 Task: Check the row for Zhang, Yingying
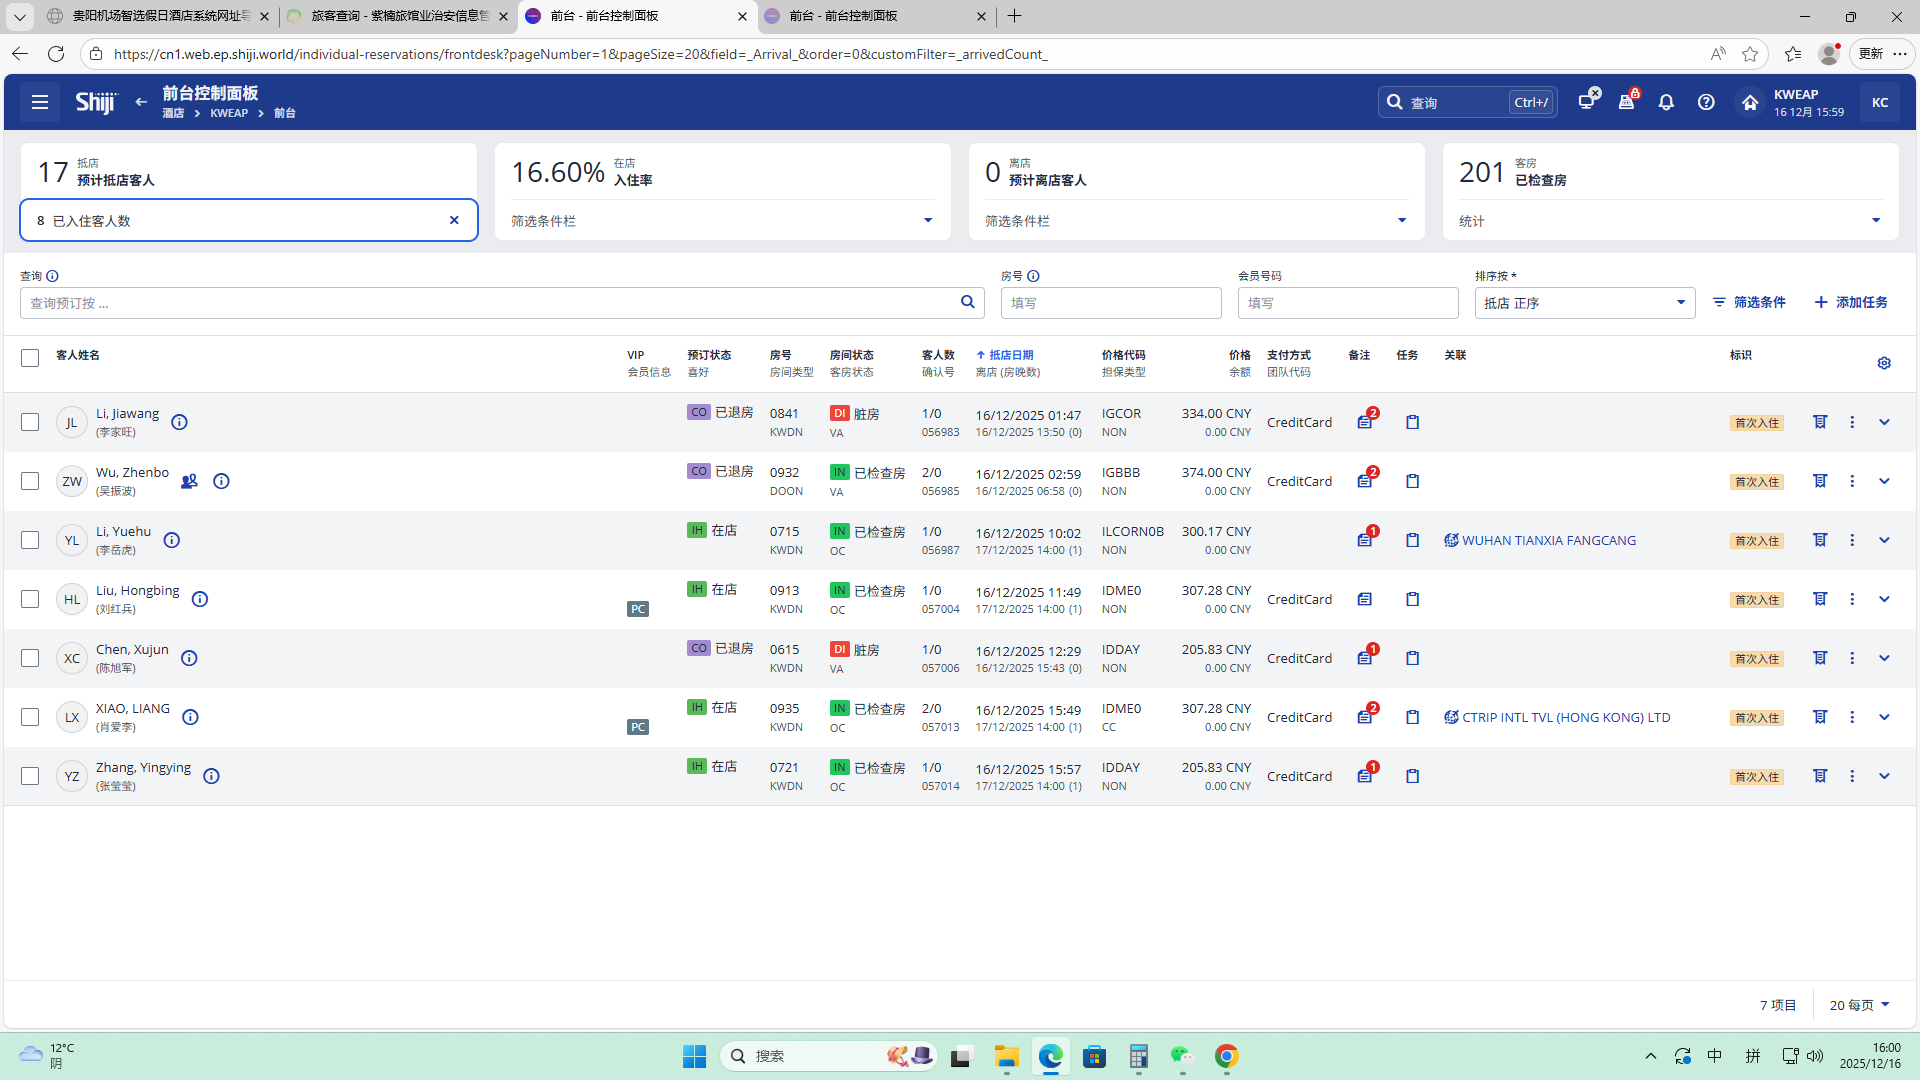[x=30, y=776]
